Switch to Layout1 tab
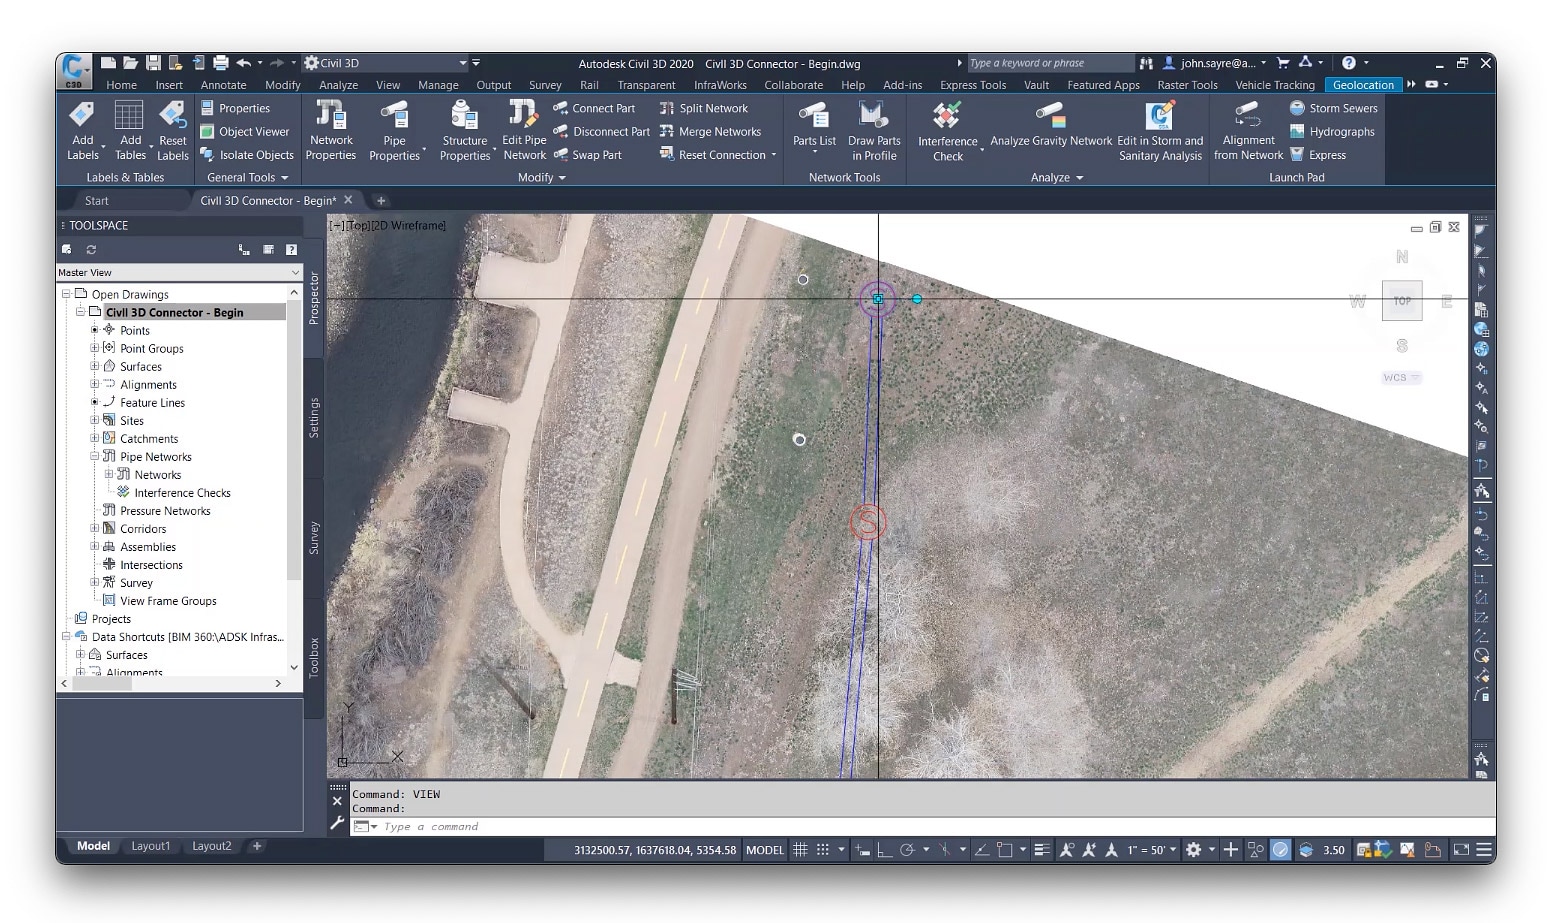This screenshot has height=923, width=1552. coord(151,846)
